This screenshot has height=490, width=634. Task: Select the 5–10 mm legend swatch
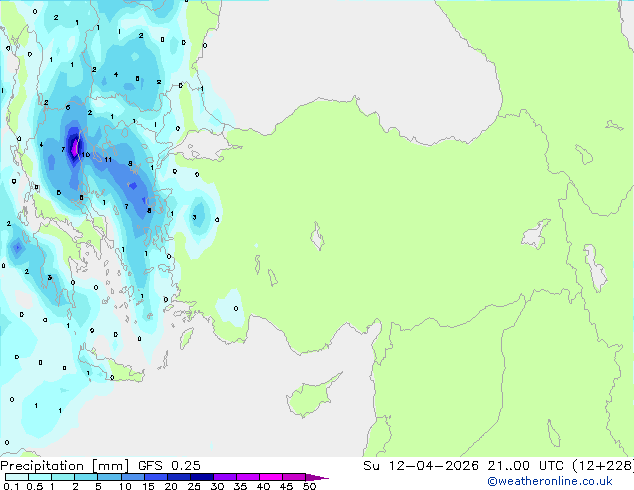pyautogui.click(x=109, y=477)
